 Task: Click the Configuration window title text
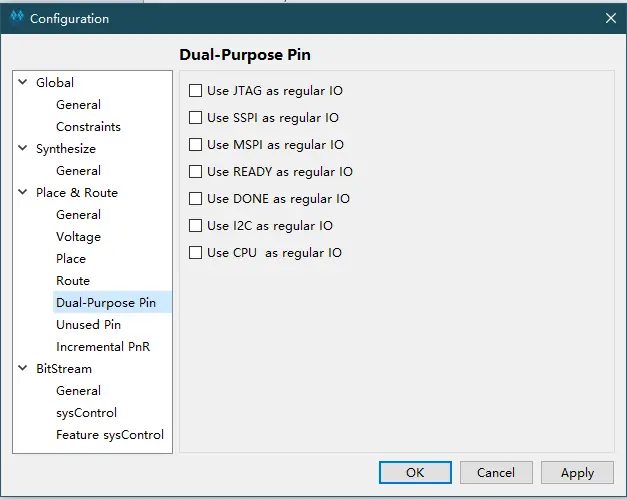click(70, 19)
